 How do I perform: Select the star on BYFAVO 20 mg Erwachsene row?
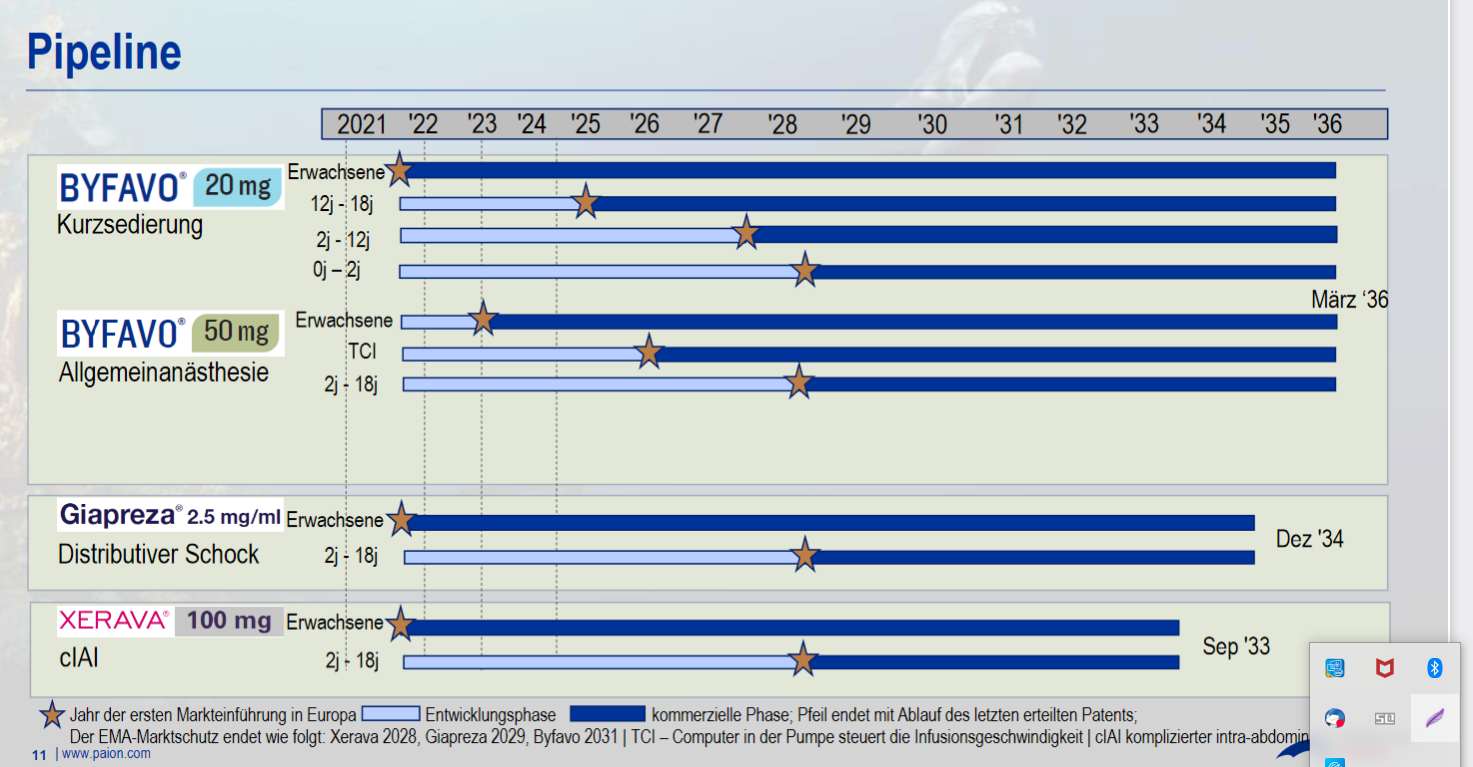399,169
